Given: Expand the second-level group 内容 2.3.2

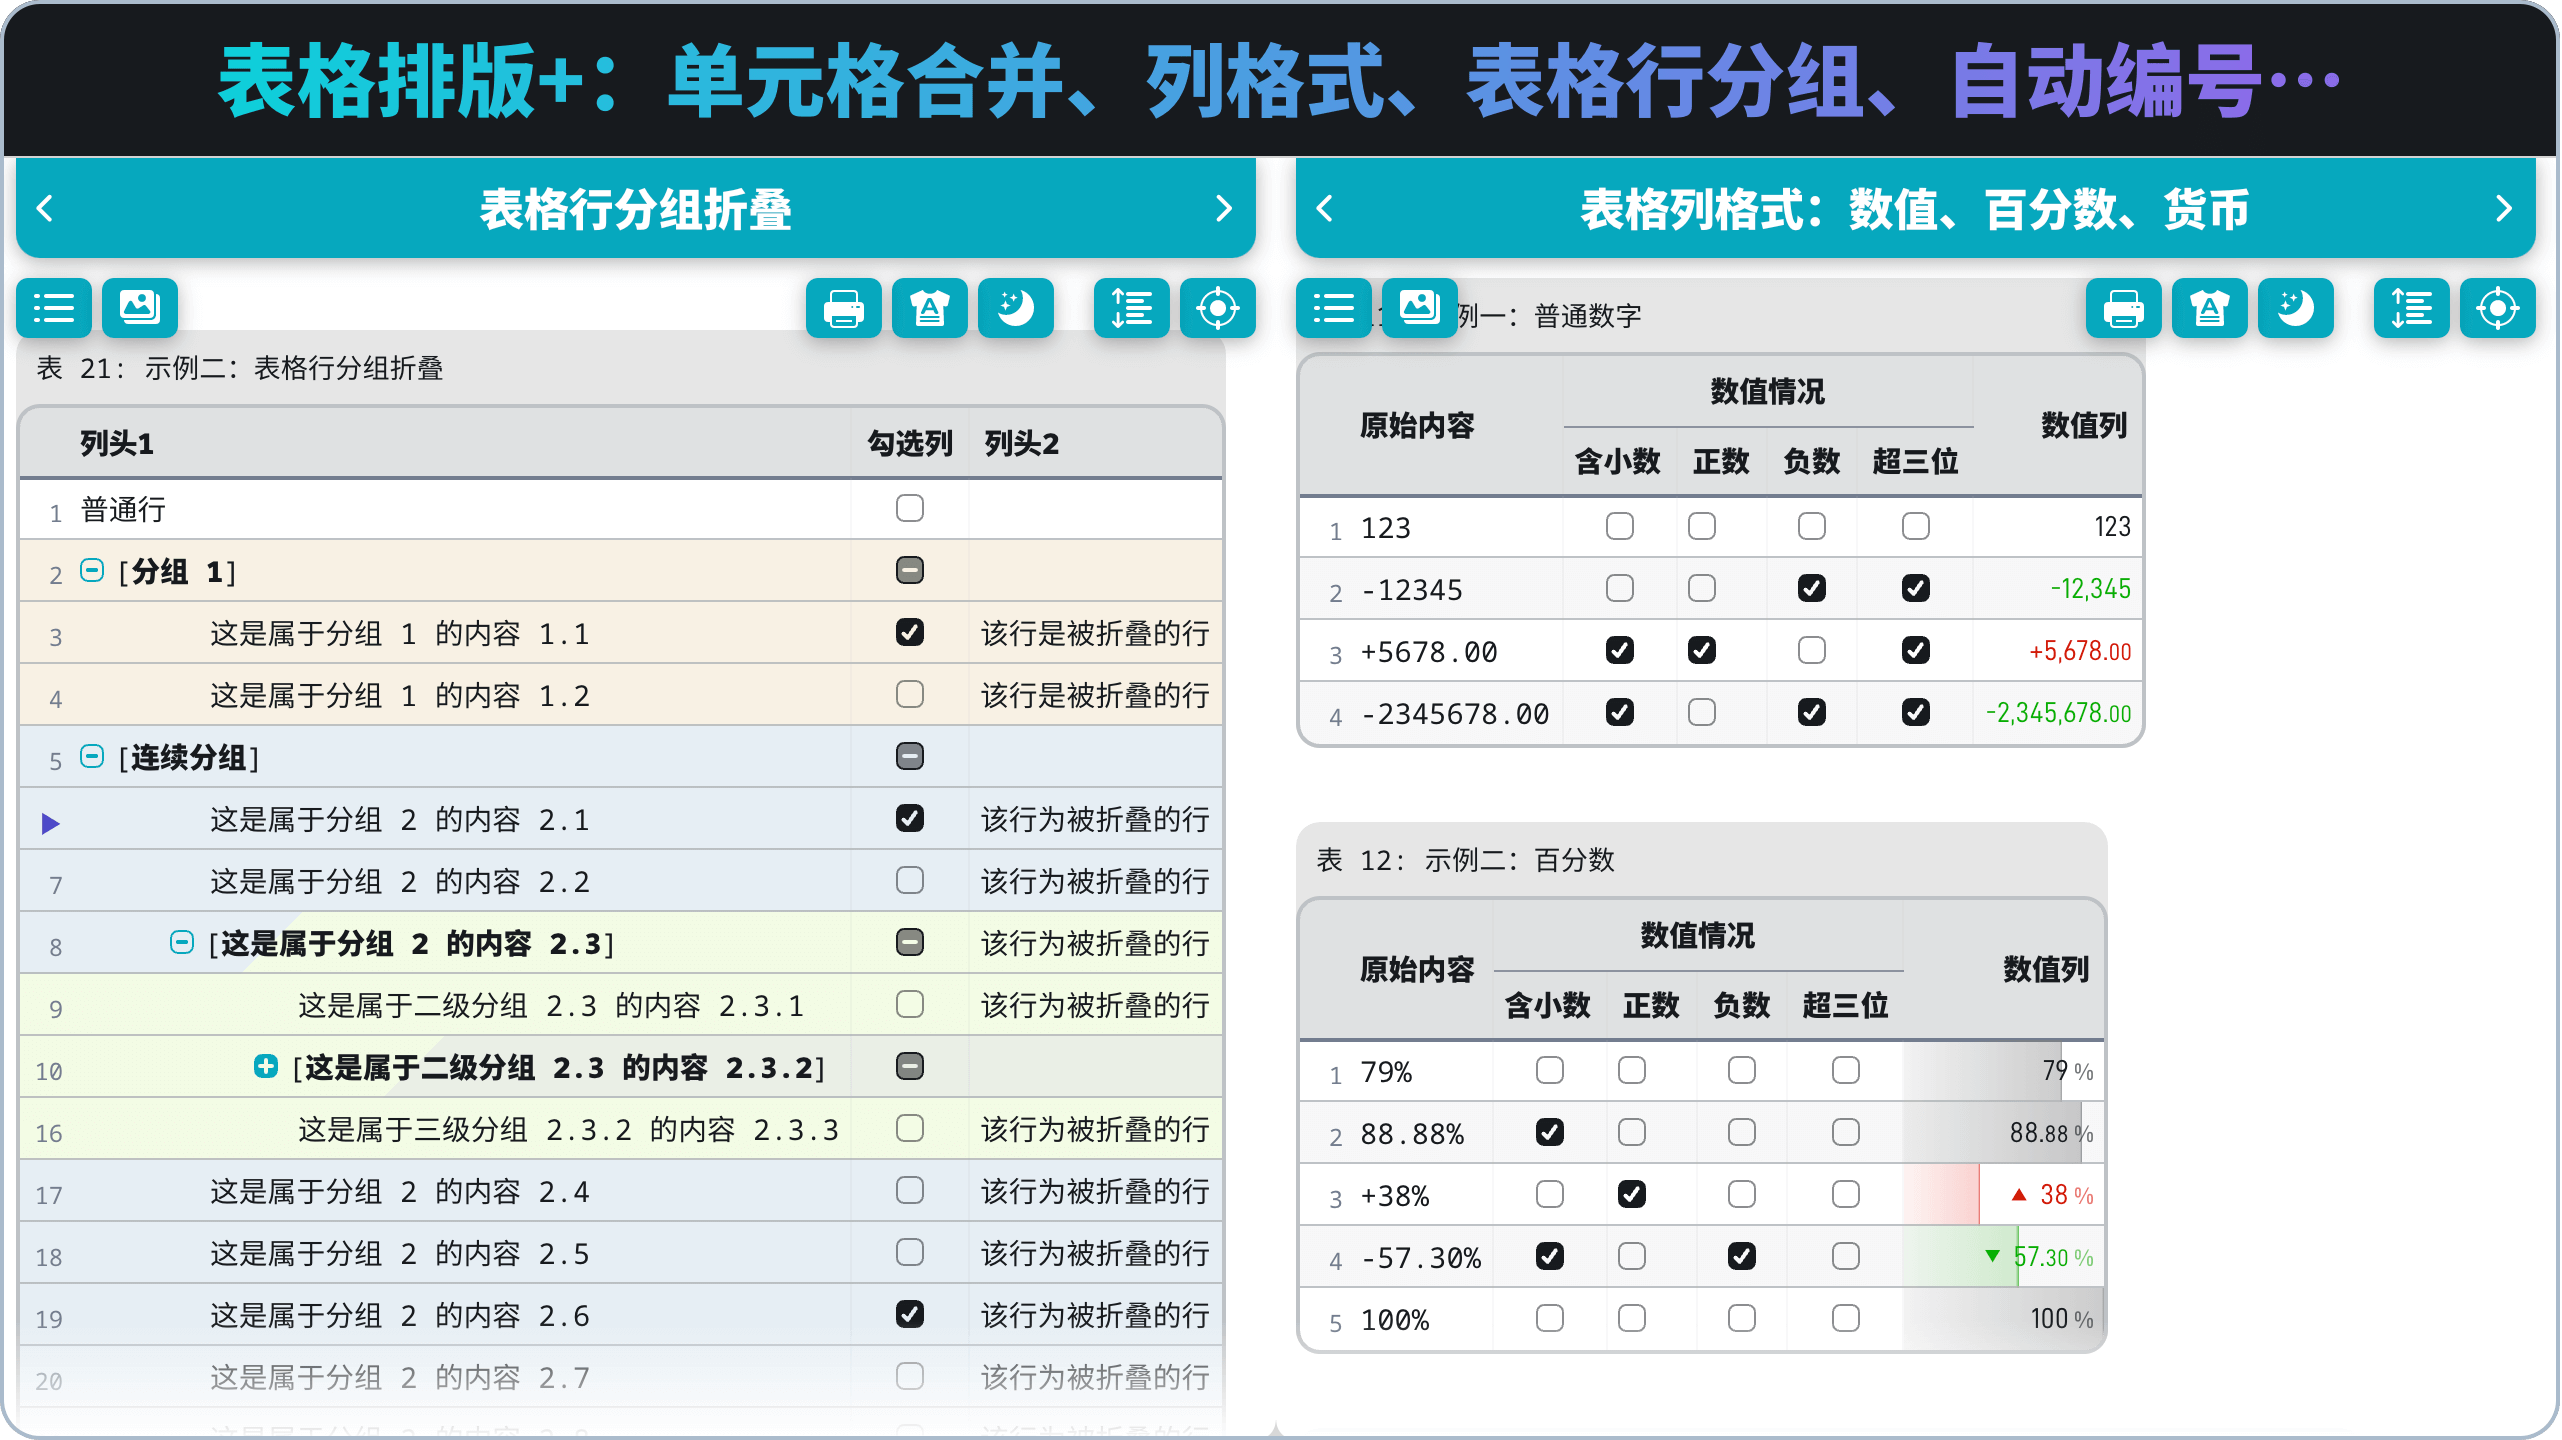Looking at the screenshot, I should pos(266,1066).
